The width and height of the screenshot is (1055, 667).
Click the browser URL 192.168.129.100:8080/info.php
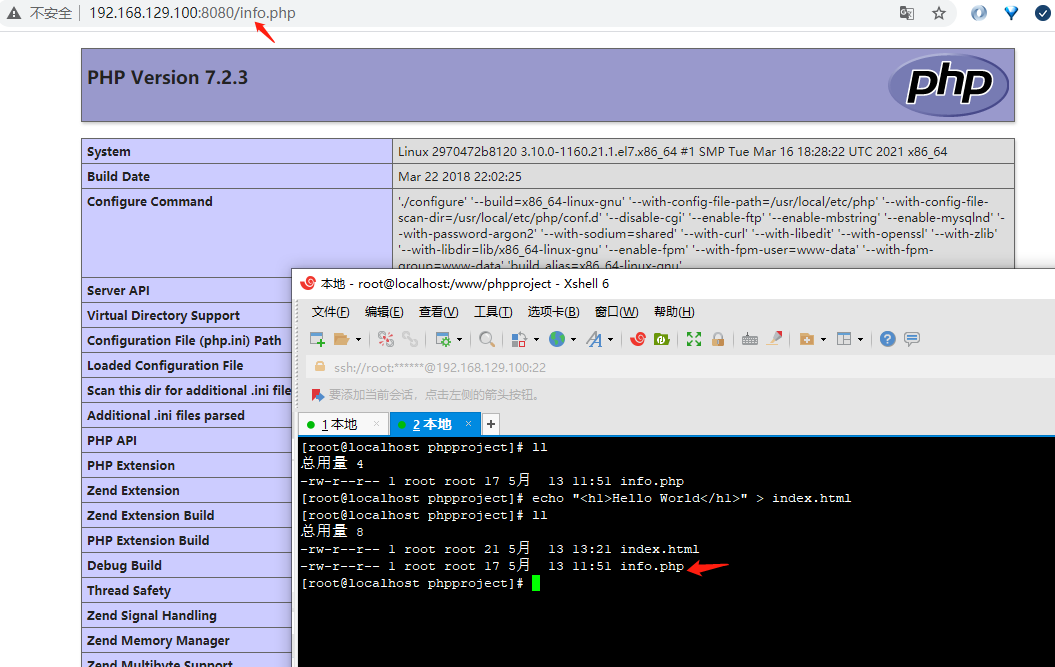pos(192,13)
